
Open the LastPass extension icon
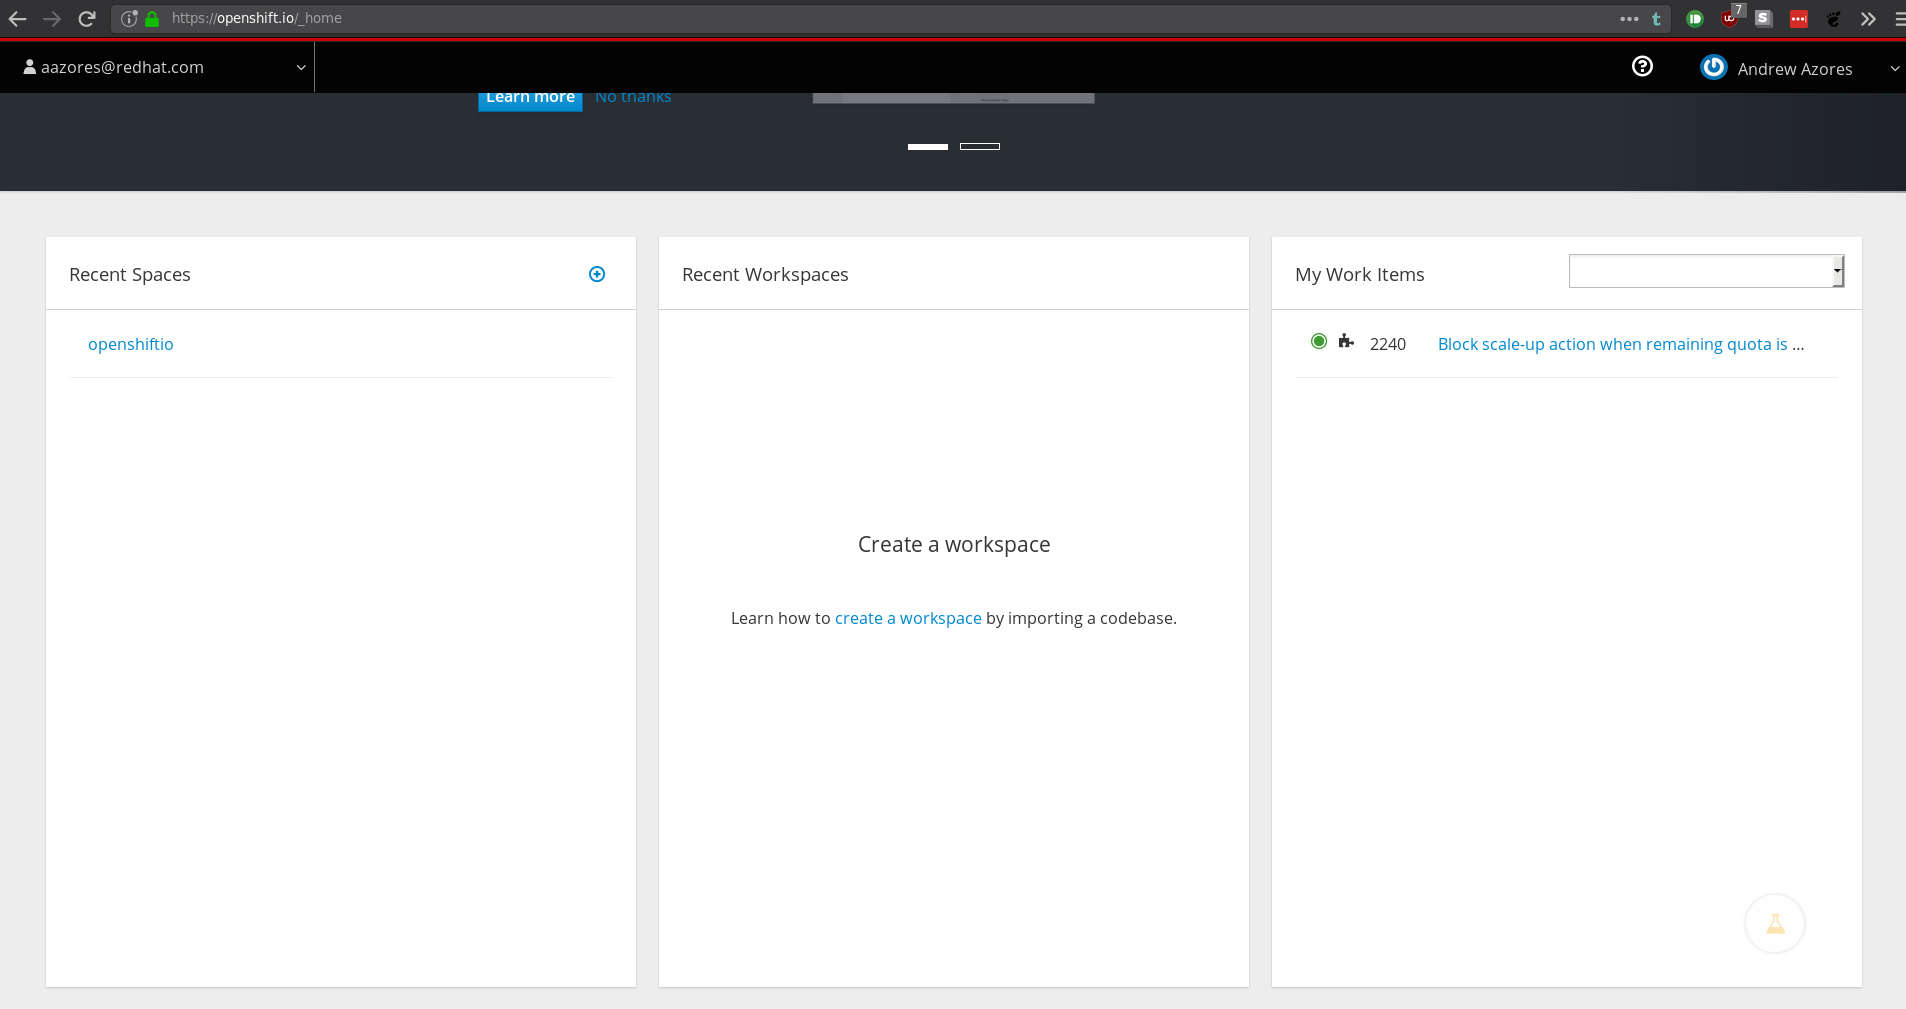(1797, 18)
